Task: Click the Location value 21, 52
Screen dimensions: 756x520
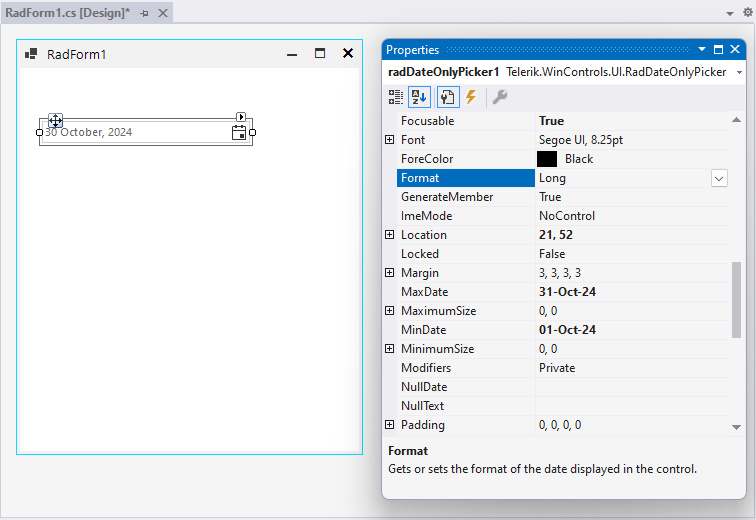Action: 556,235
